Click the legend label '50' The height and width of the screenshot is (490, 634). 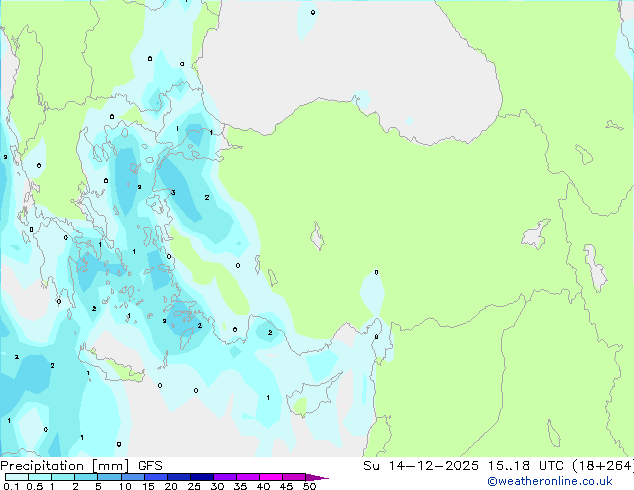(x=309, y=486)
